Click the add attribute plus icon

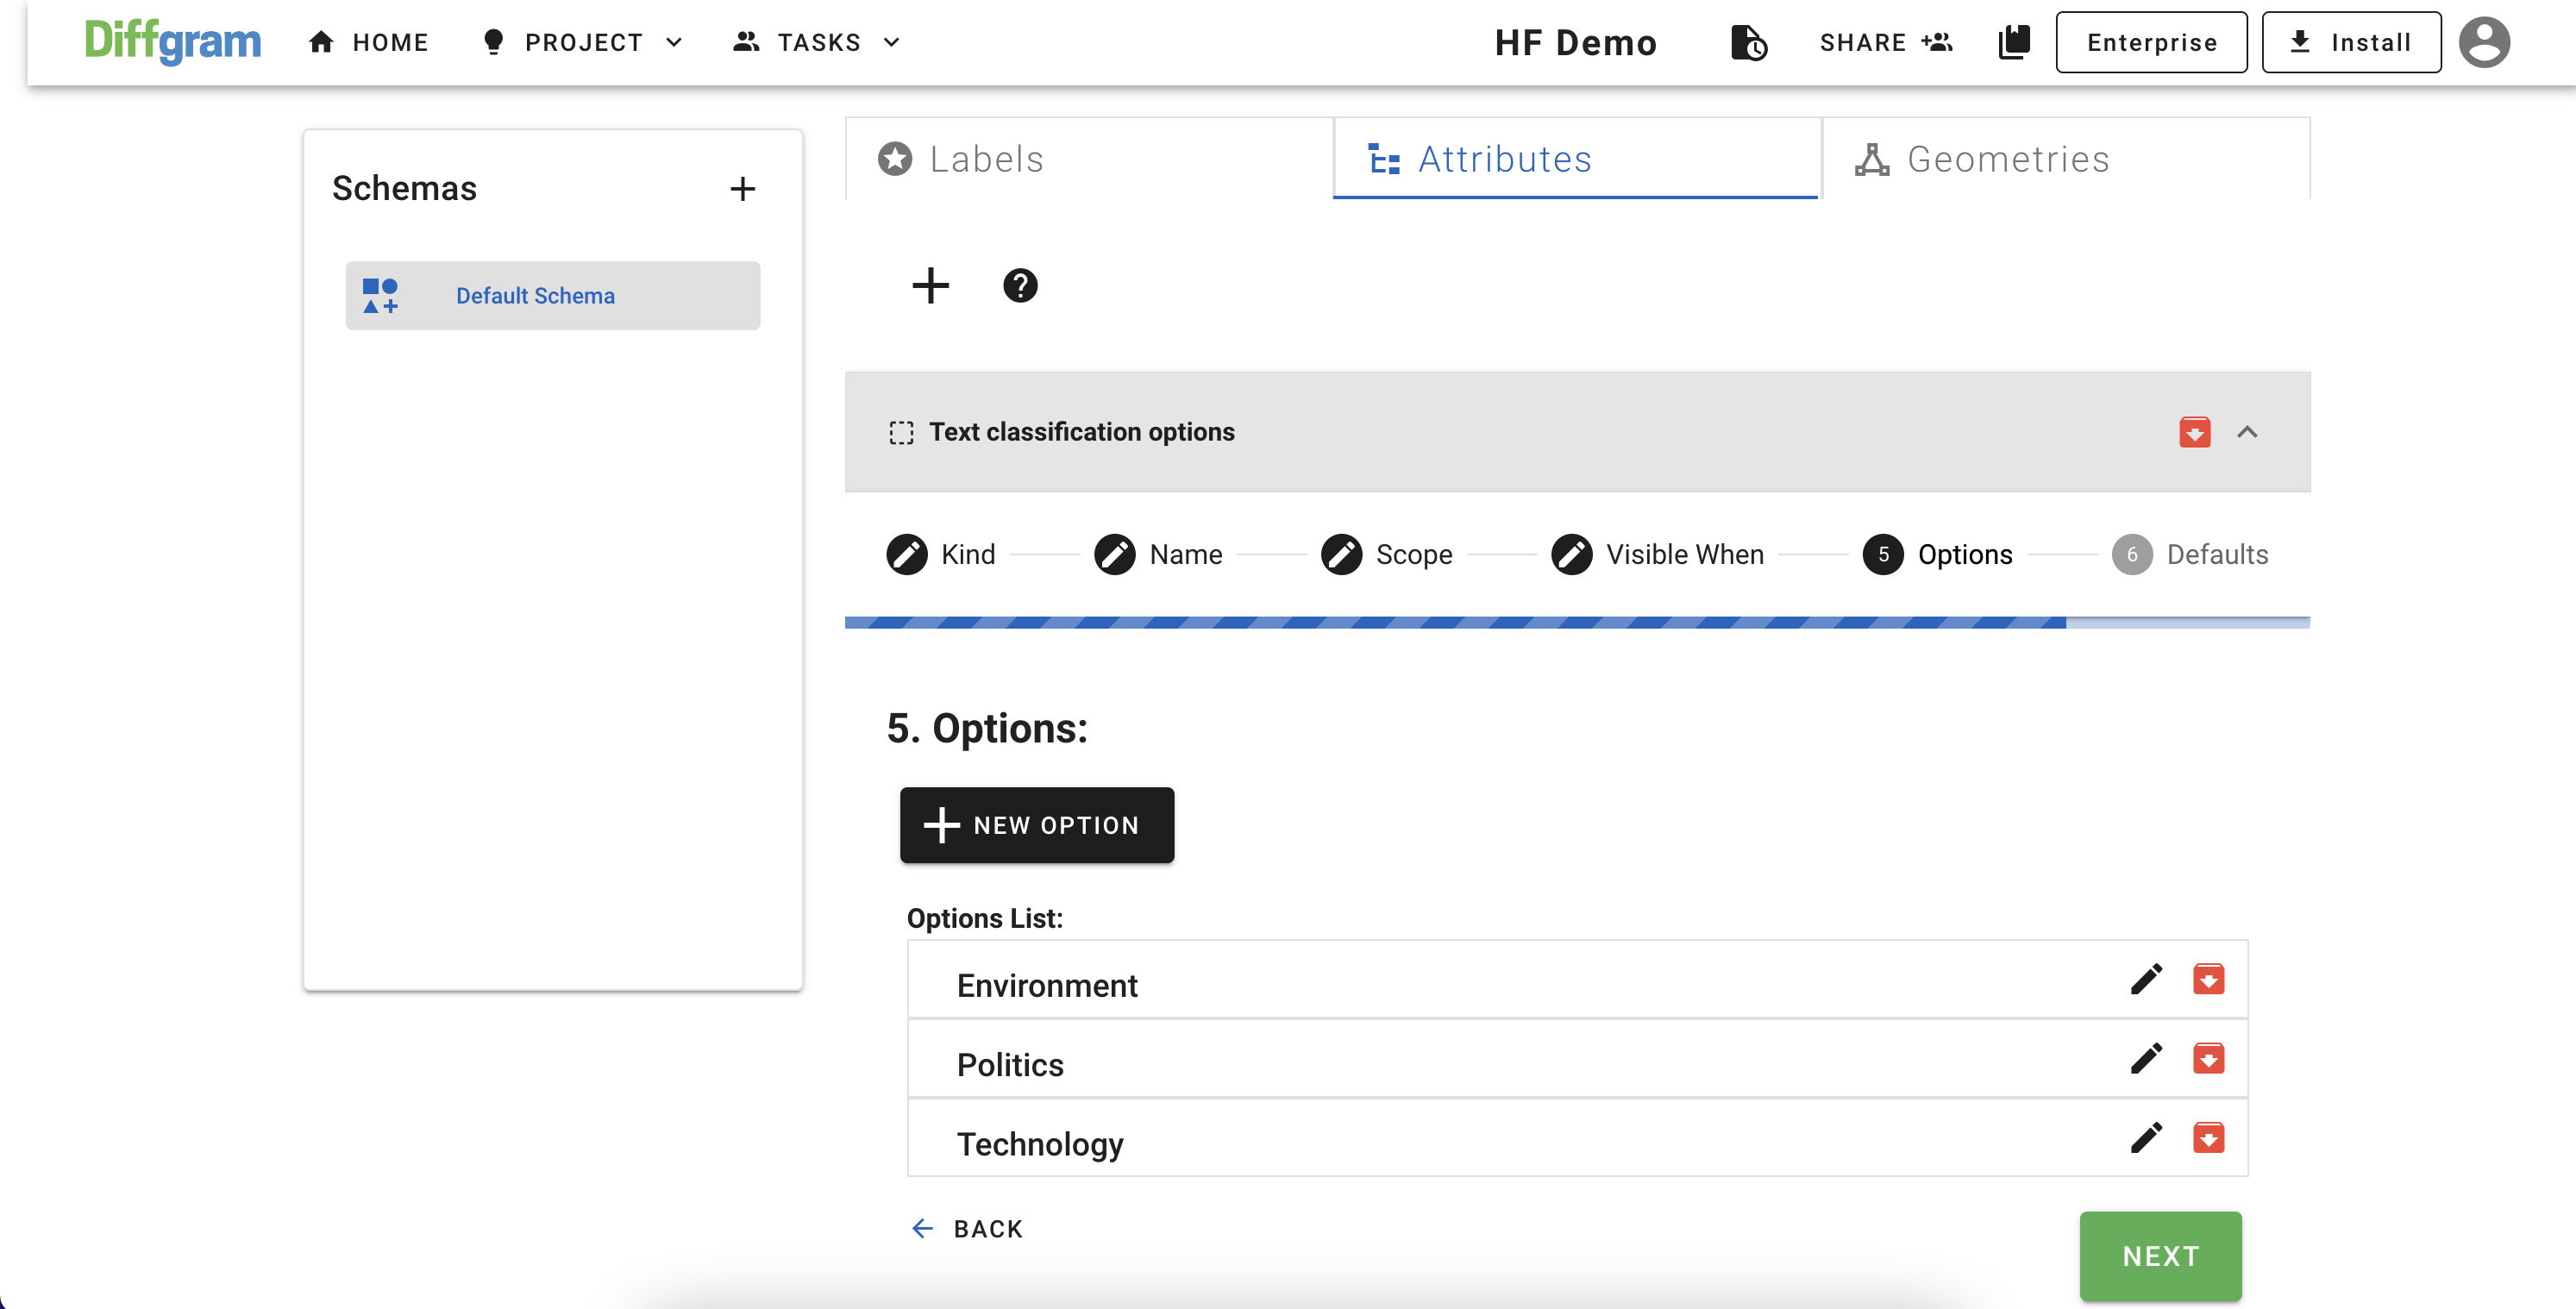pyautogui.click(x=930, y=285)
